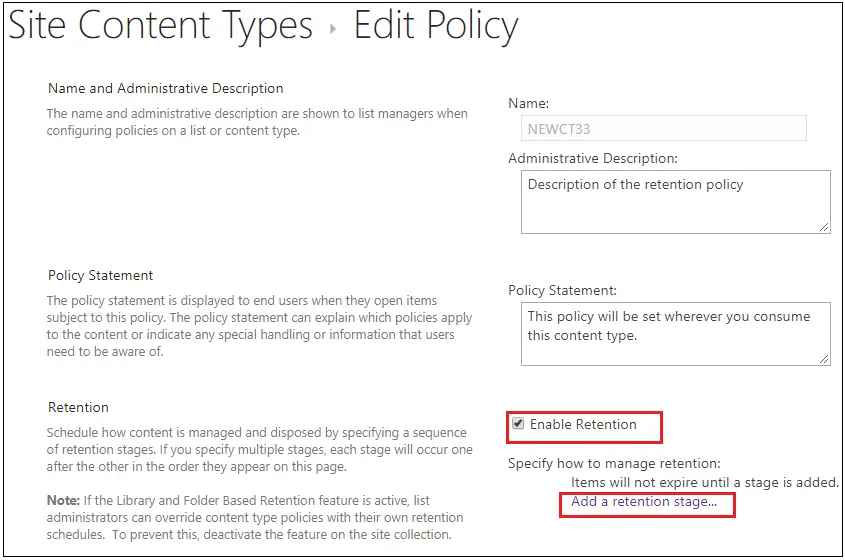Viewport: 845px width, 560px height.
Task: Click the breadcrumb arrow separator in the title
Action: [x=333, y=29]
